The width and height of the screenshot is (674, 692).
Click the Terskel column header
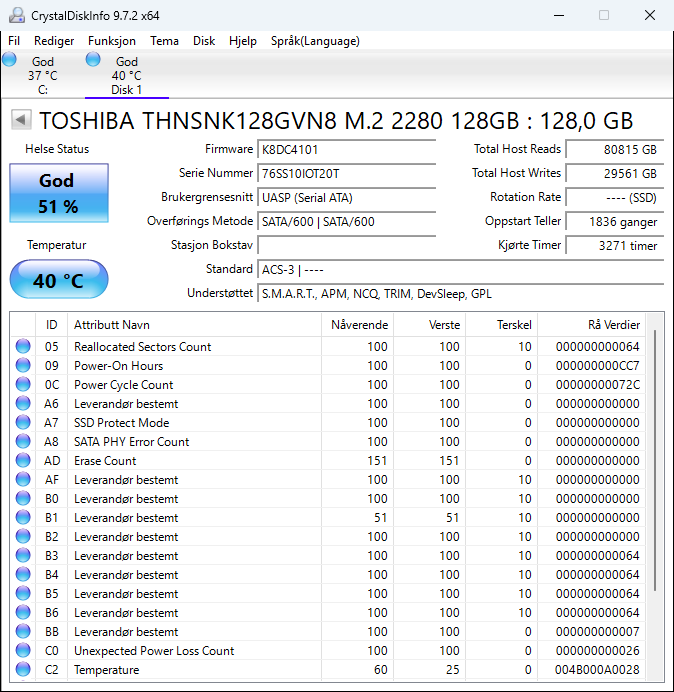pyautogui.click(x=501, y=325)
